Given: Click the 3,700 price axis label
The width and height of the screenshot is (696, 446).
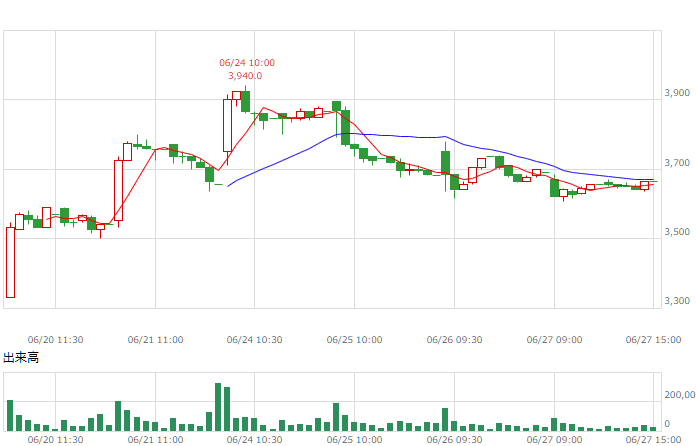Looking at the screenshot, I should 677,163.
